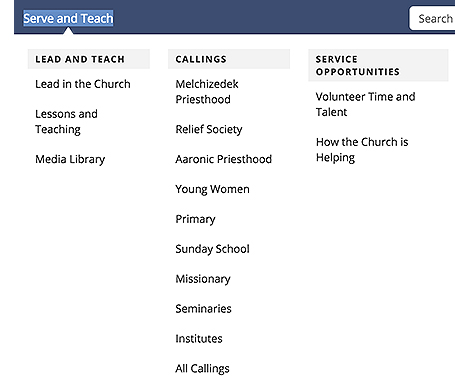Open the Sunday School link
The width and height of the screenshot is (455, 386).
(212, 249)
